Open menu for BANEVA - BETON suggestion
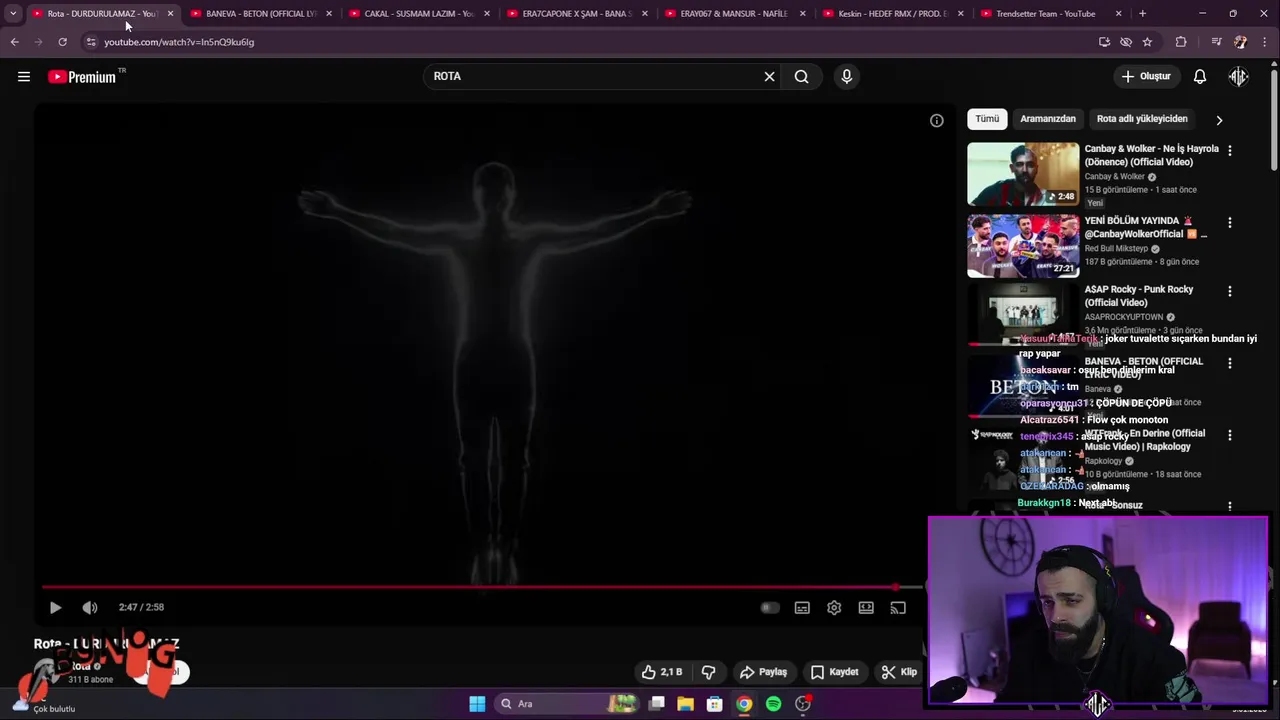The height and width of the screenshot is (720, 1280). click(x=1230, y=363)
